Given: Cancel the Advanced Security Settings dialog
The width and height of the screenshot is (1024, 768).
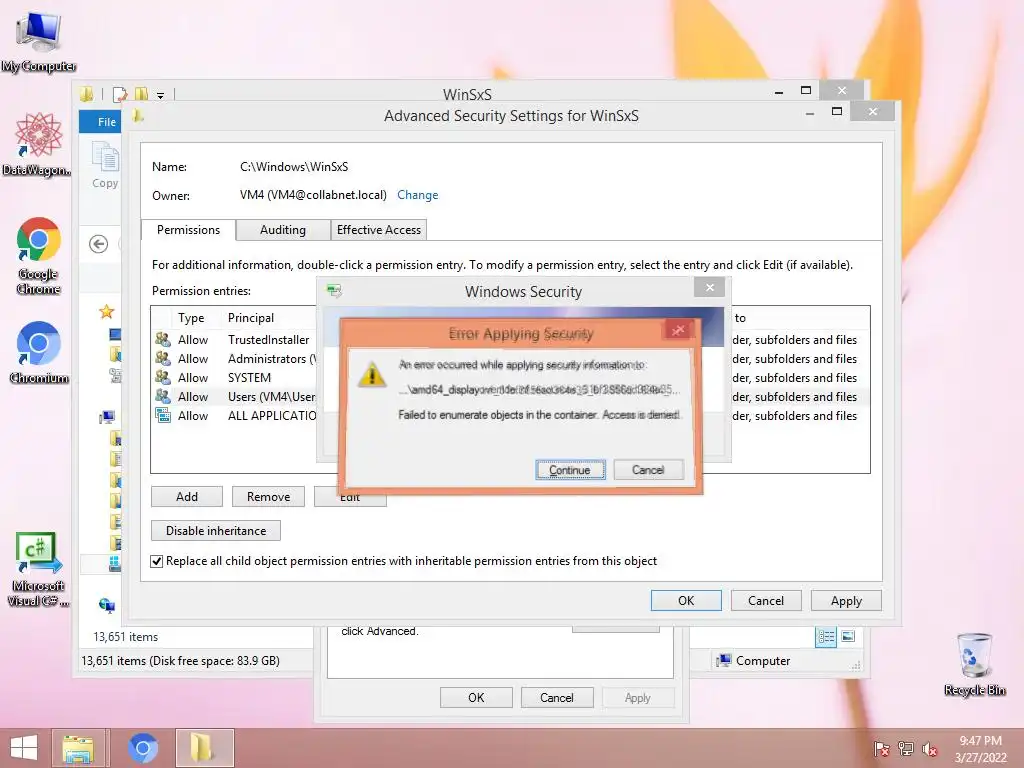Looking at the screenshot, I should (765, 600).
